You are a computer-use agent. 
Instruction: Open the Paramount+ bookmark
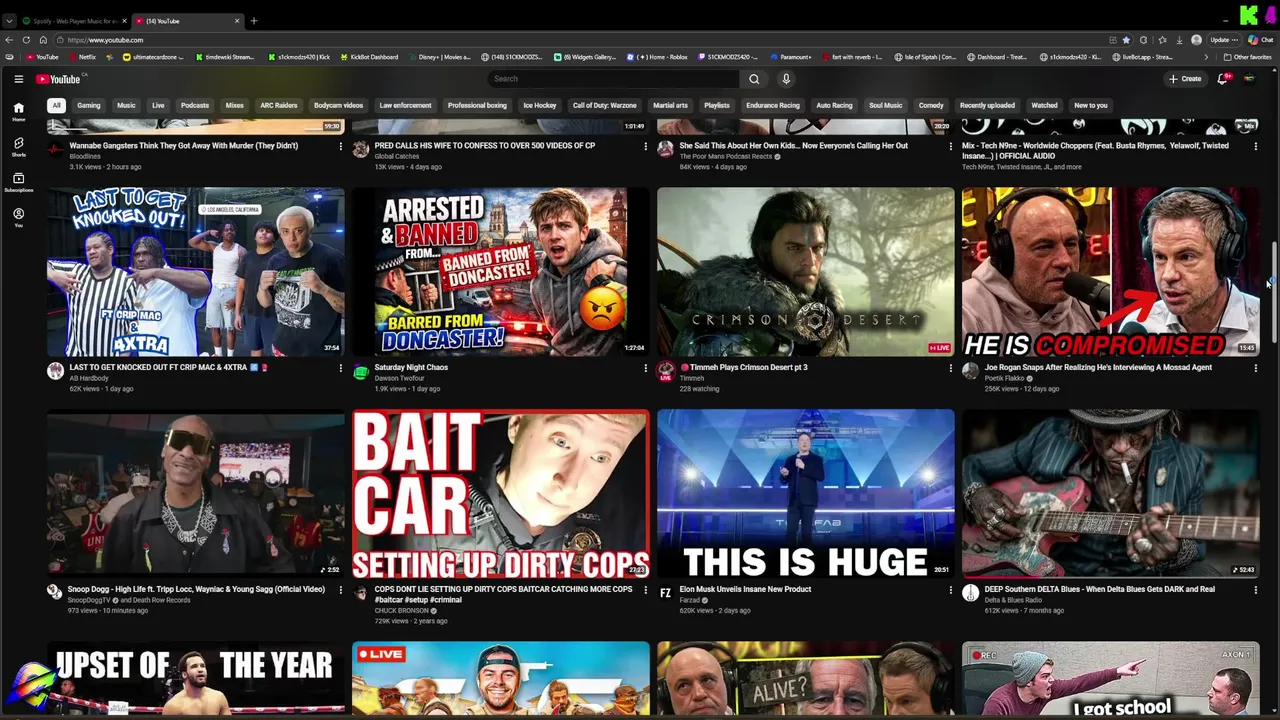point(791,57)
